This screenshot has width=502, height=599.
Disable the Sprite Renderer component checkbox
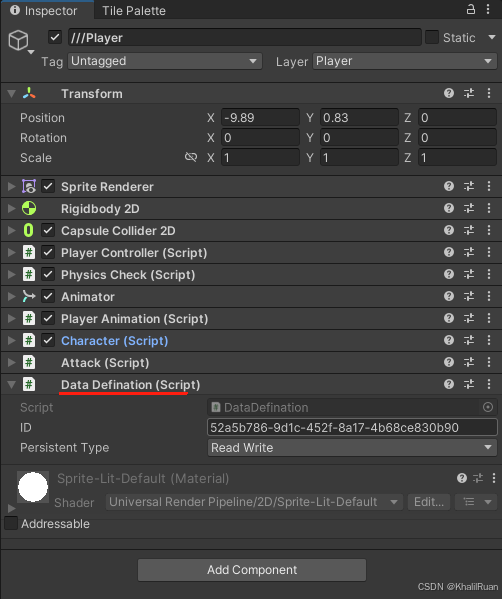click(48, 186)
